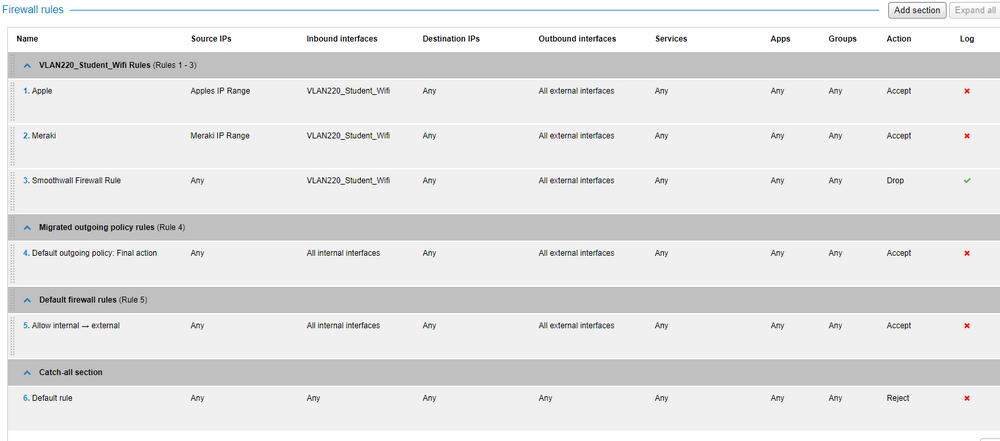Click log cross icon on Meraki rule
1000x441 pixels.
click(x=967, y=136)
